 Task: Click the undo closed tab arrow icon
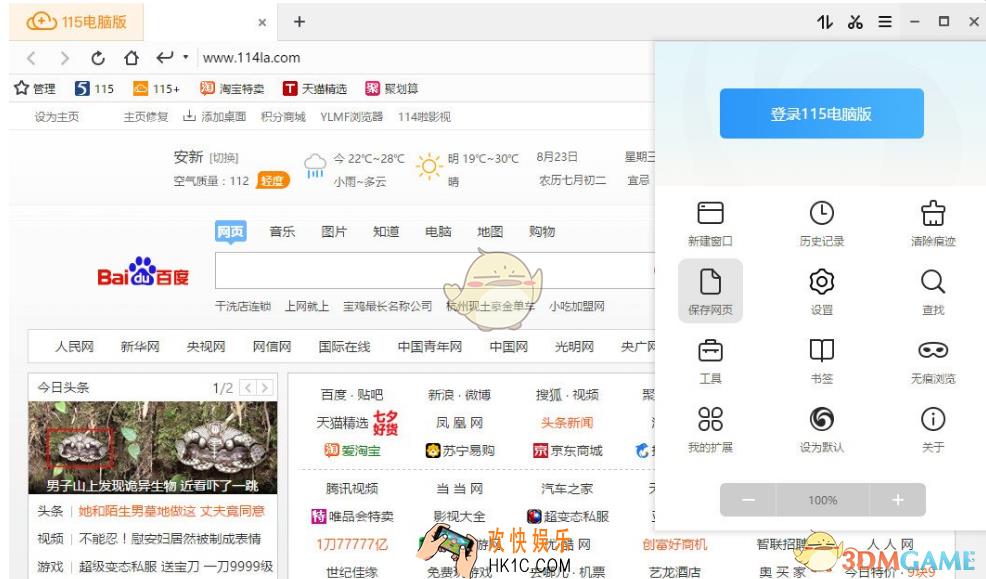(x=164, y=58)
